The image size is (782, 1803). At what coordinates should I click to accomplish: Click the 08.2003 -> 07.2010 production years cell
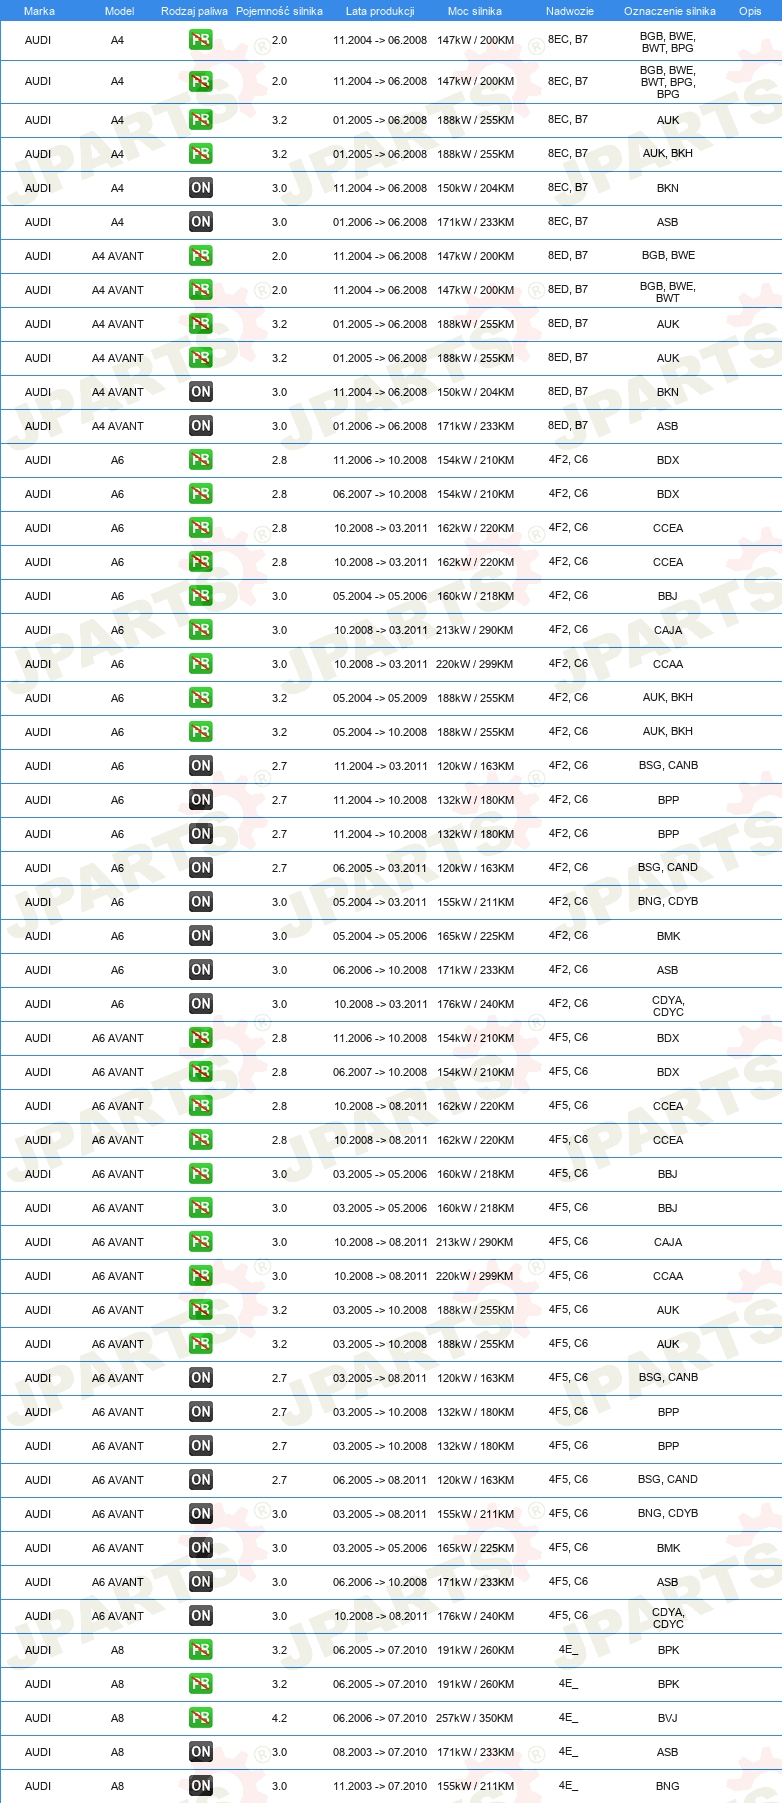tap(380, 1752)
